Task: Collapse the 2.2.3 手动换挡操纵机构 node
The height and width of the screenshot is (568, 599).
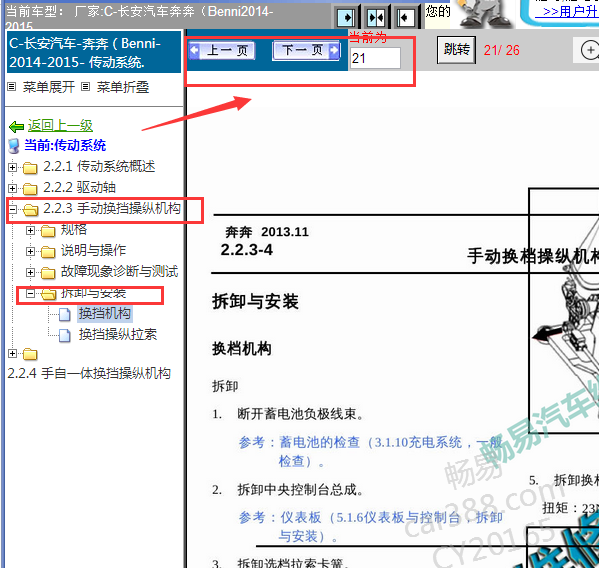Action: pyautogui.click(x=12, y=209)
